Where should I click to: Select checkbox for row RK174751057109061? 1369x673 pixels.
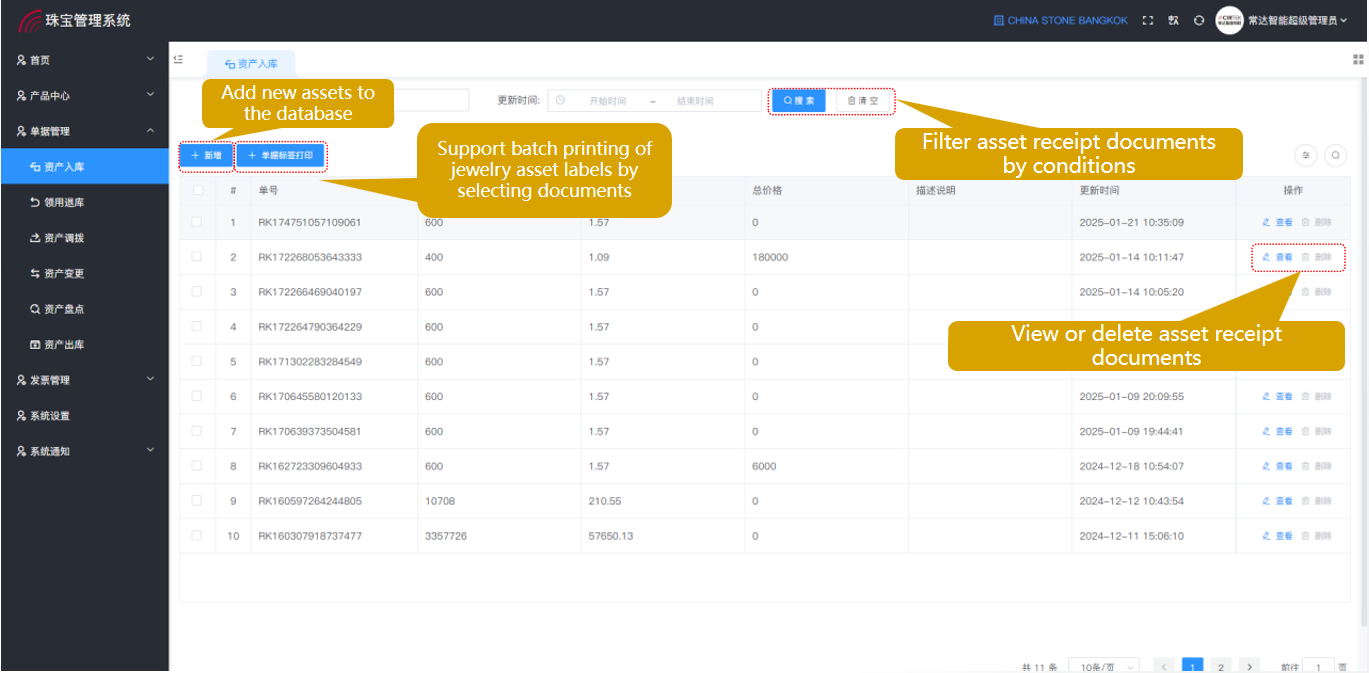197,222
